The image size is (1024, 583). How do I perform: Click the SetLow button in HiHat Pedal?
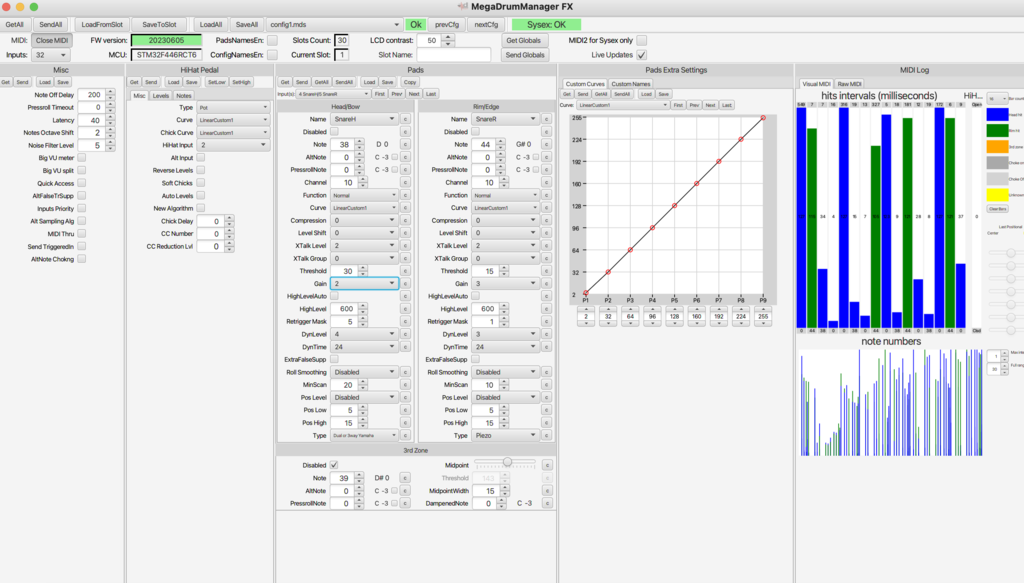[x=216, y=82]
